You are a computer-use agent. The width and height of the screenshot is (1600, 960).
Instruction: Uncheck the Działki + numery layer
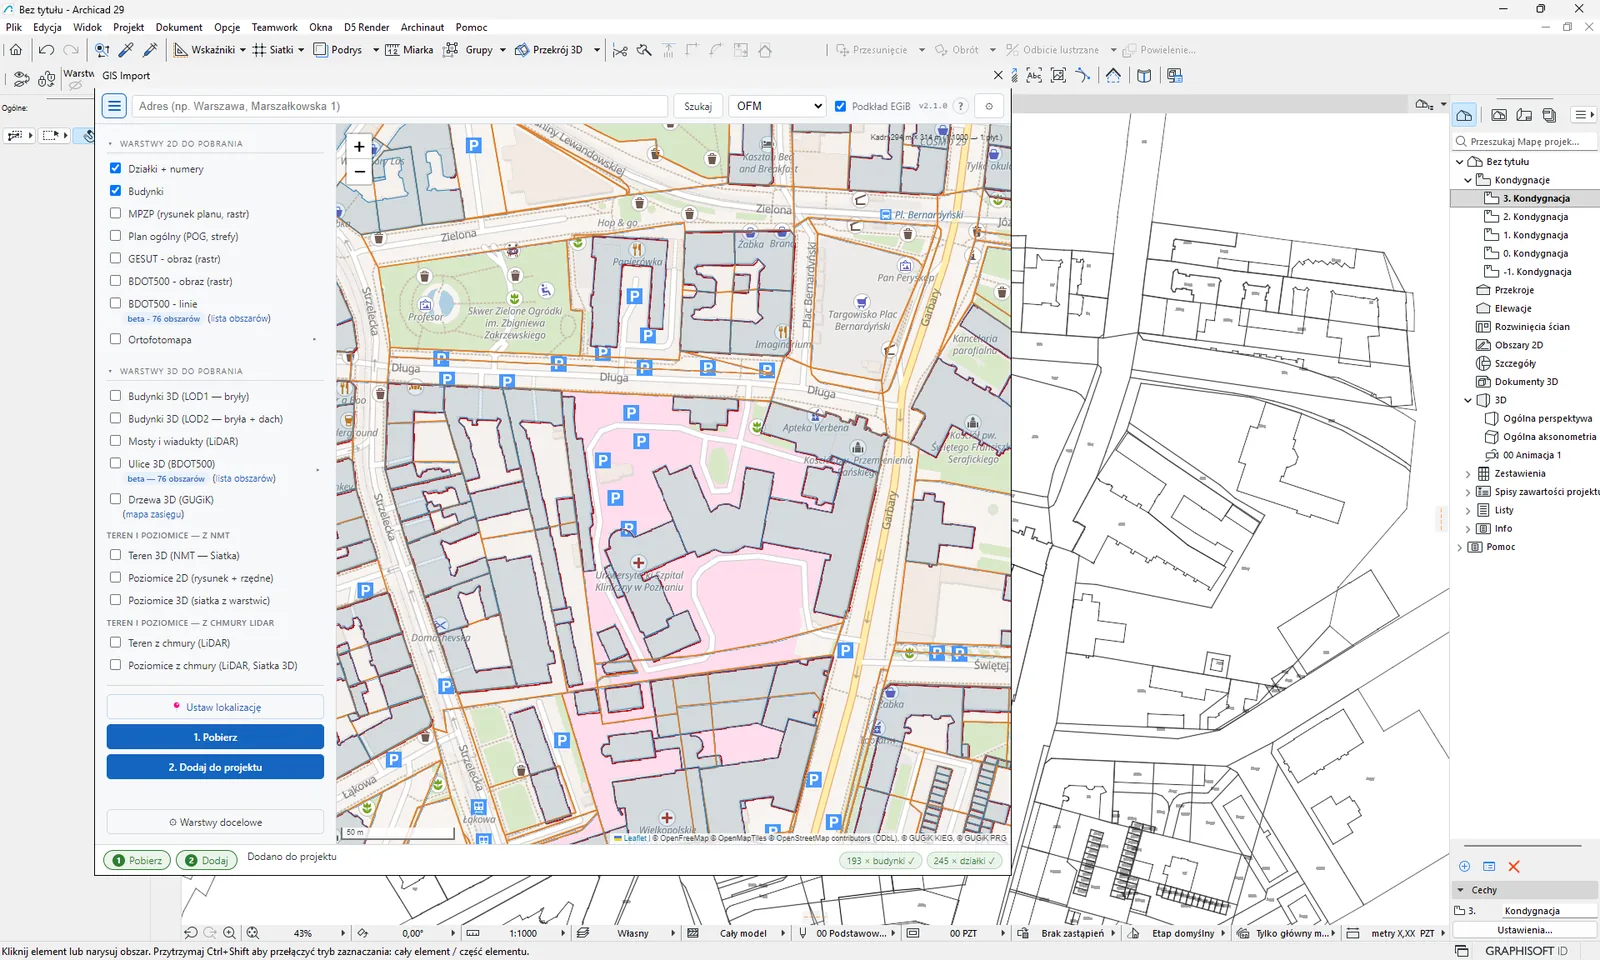(115, 168)
